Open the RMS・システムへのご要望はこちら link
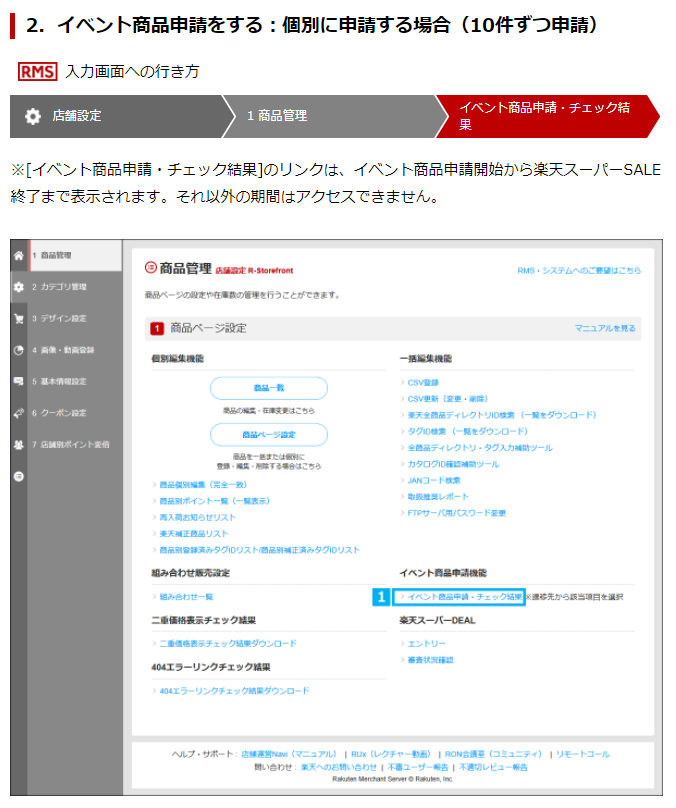Image resolution: width=676 pixels, height=808 pixels. 579,271
